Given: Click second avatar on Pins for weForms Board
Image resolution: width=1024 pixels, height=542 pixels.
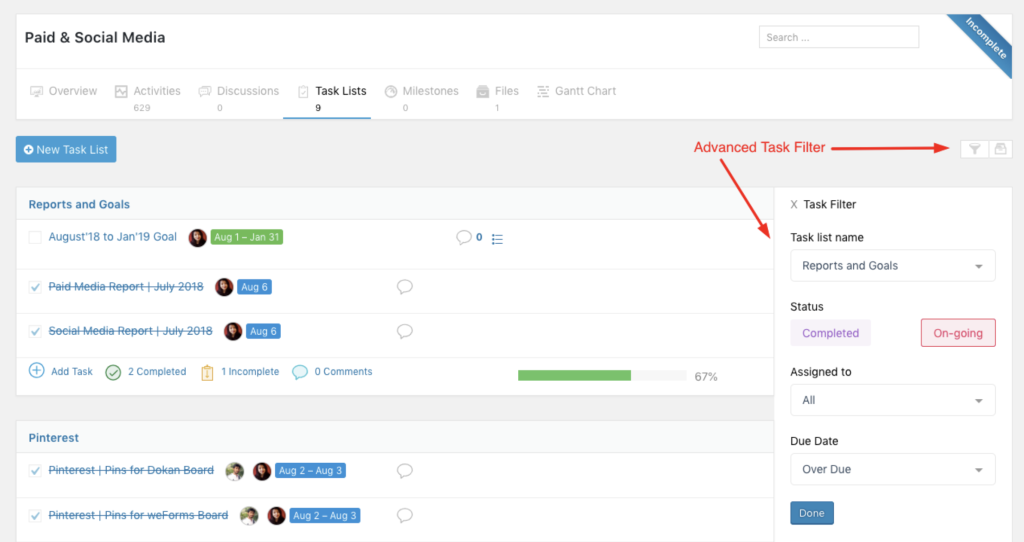Looking at the screenshot, I should pyautogui.click(x=276, y=516).
